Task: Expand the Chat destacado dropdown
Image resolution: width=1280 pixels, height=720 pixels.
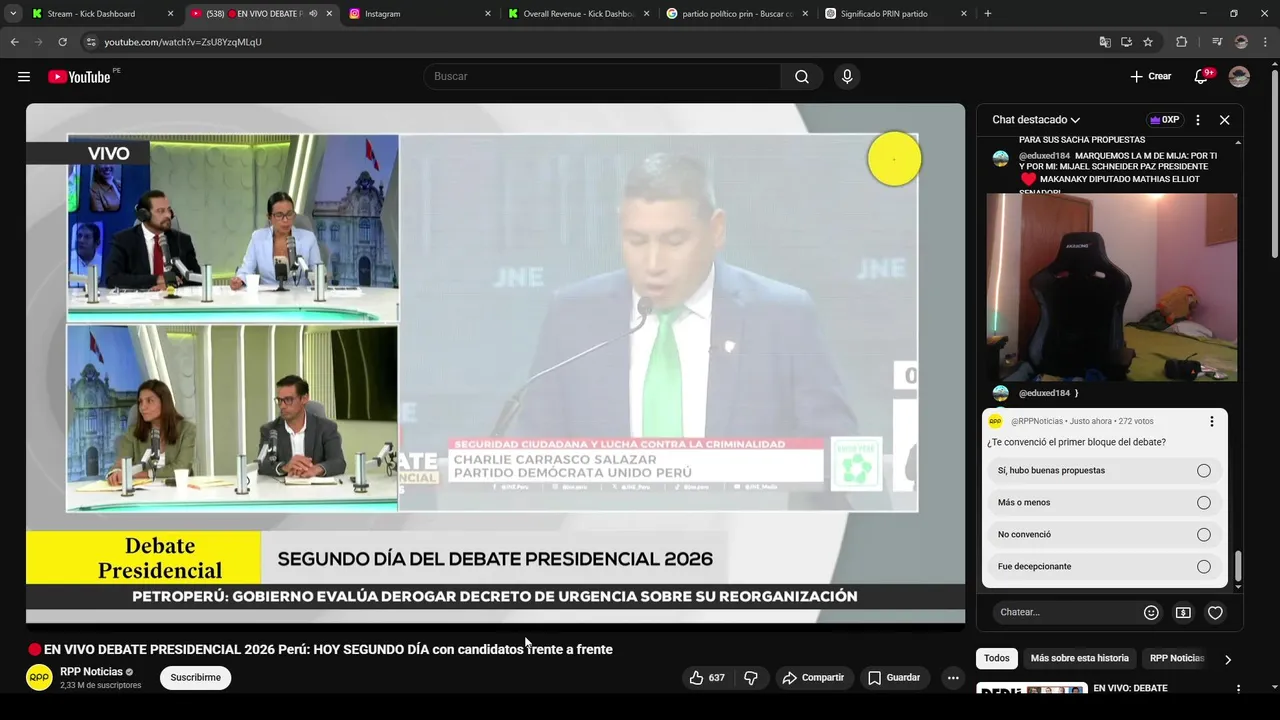Action: pyautogui.click(x=1036, y=120)
